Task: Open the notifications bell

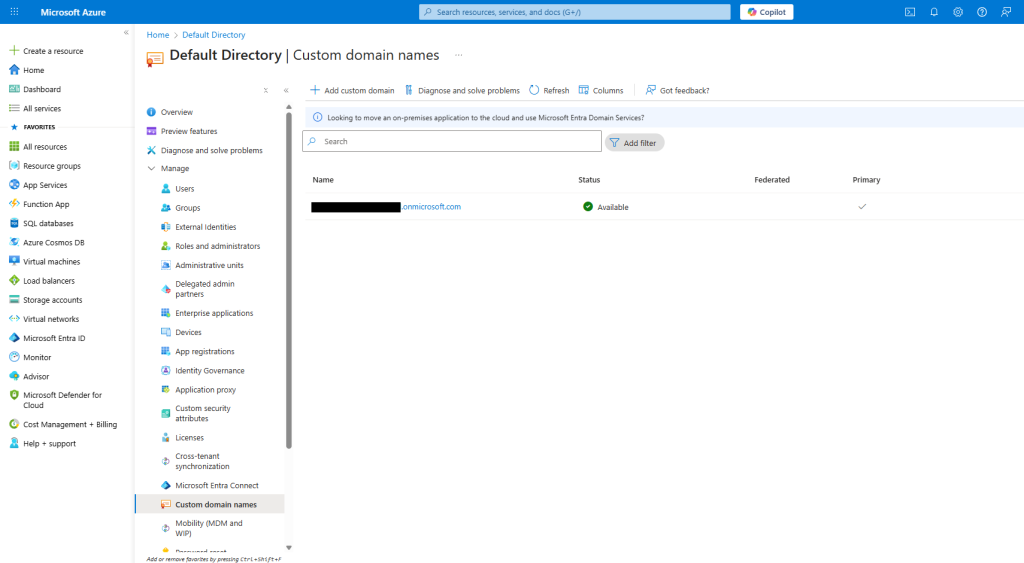Action: [934, 12]
